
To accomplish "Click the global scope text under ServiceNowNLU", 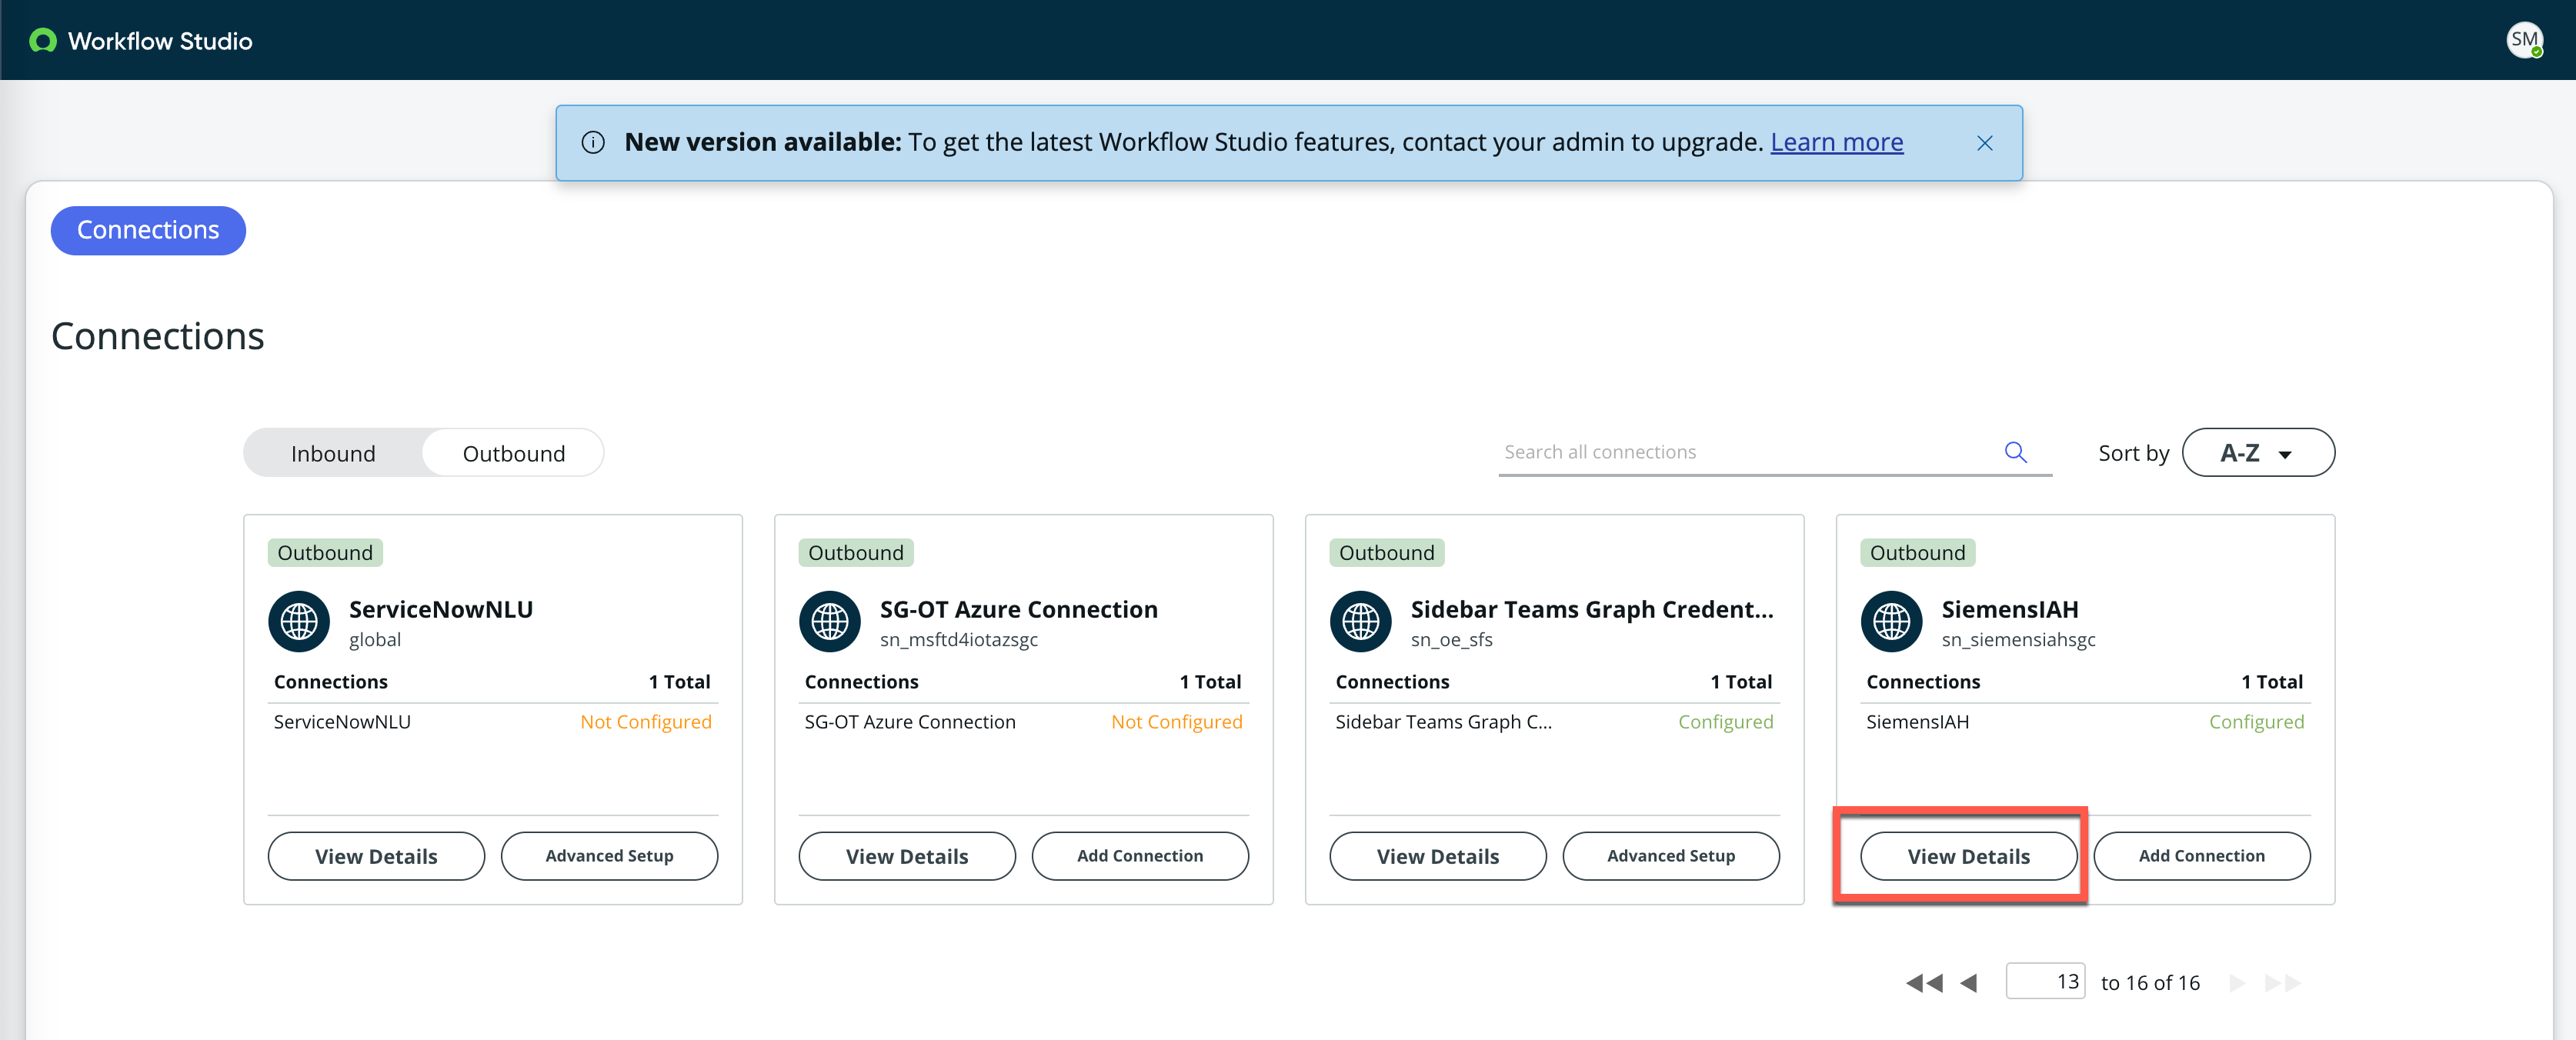I will coord(375,640).
